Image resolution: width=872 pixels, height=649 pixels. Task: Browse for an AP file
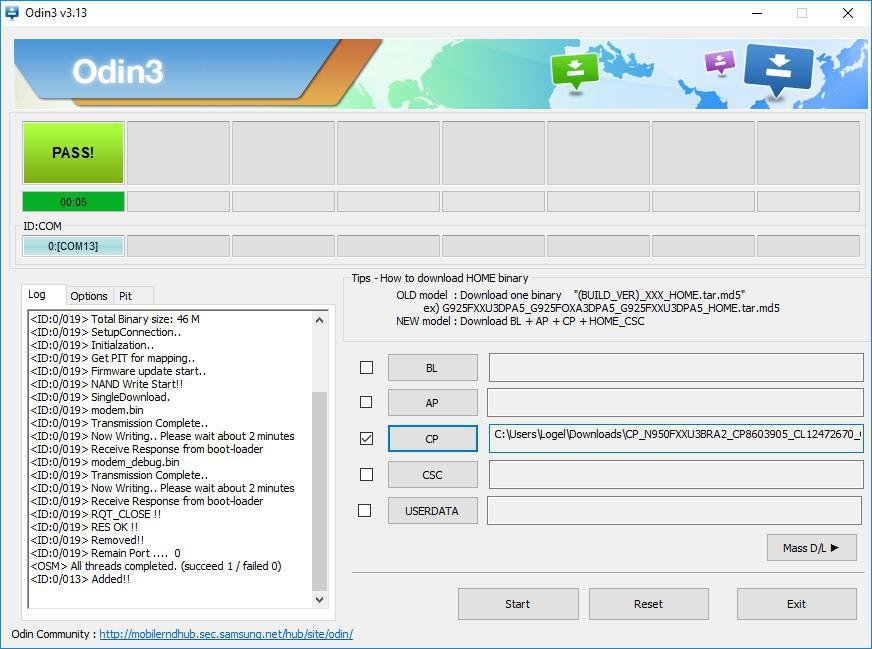pos(432,403)
